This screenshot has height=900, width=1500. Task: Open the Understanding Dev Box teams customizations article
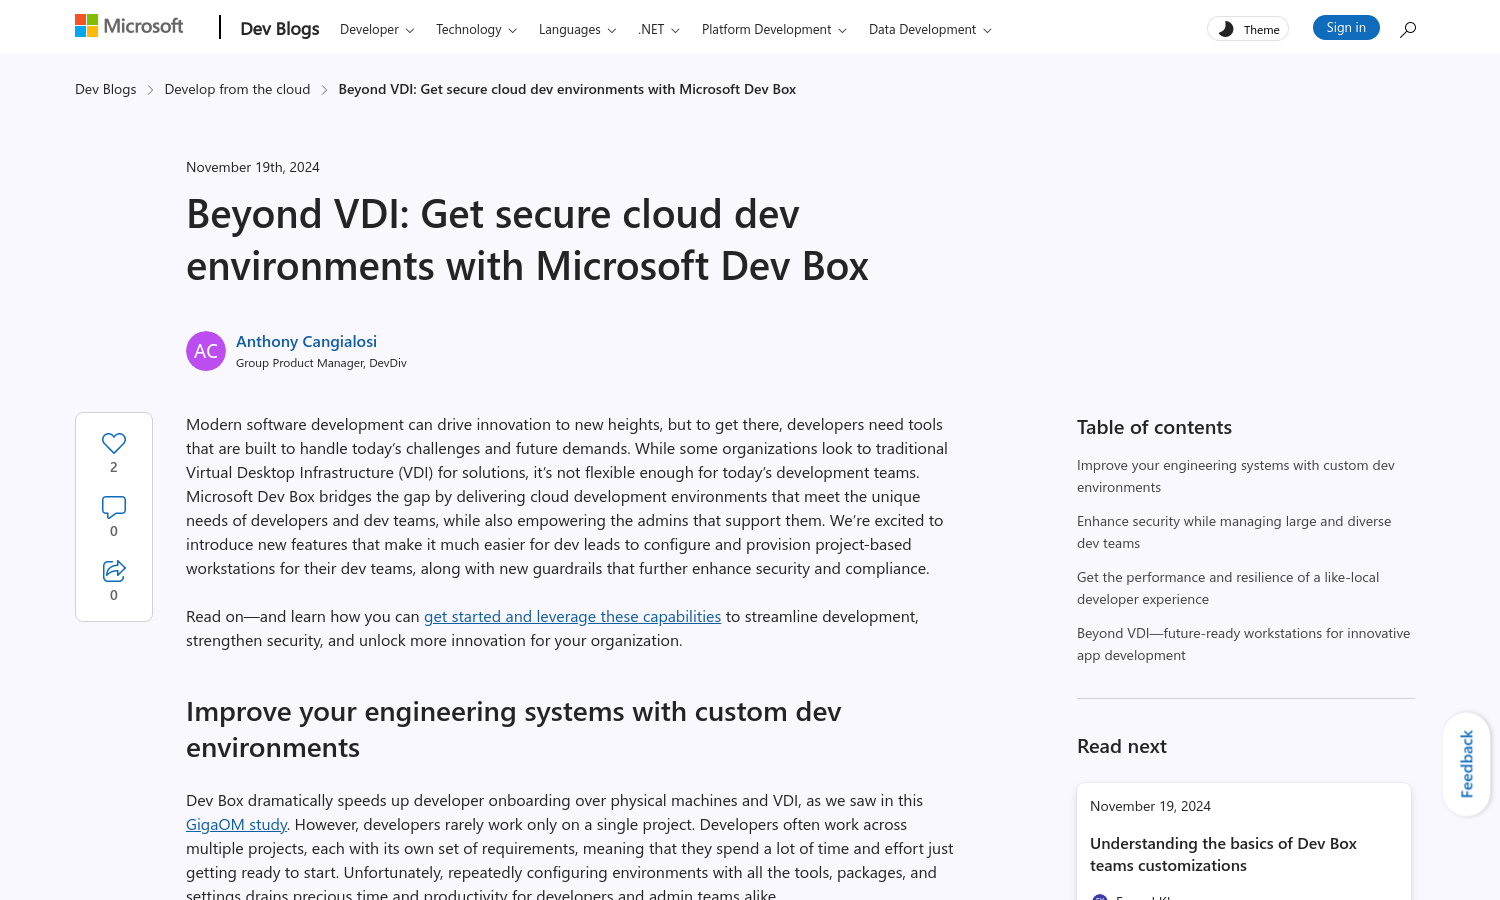pos(1222,853)
